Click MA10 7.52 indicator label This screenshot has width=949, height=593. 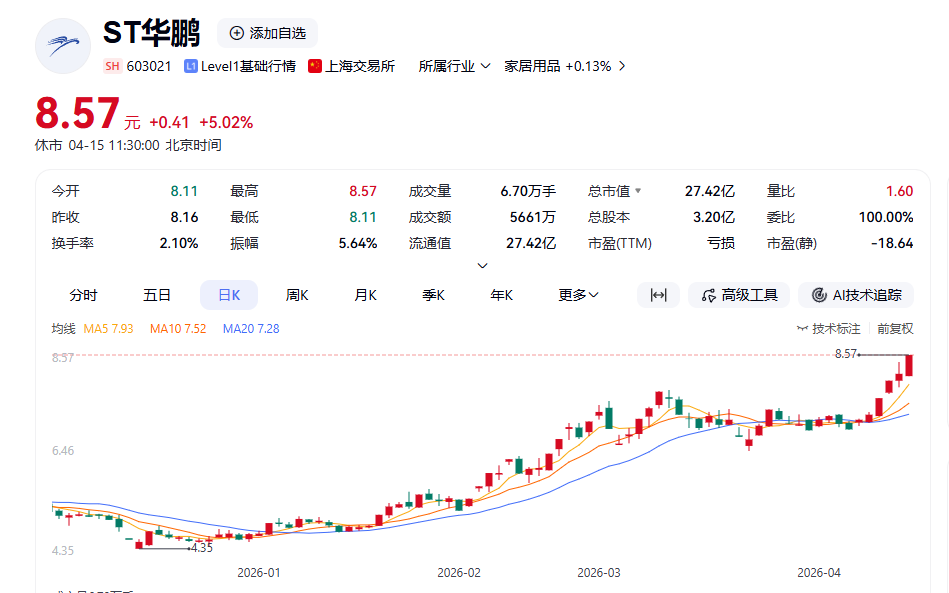click(178, 329)
